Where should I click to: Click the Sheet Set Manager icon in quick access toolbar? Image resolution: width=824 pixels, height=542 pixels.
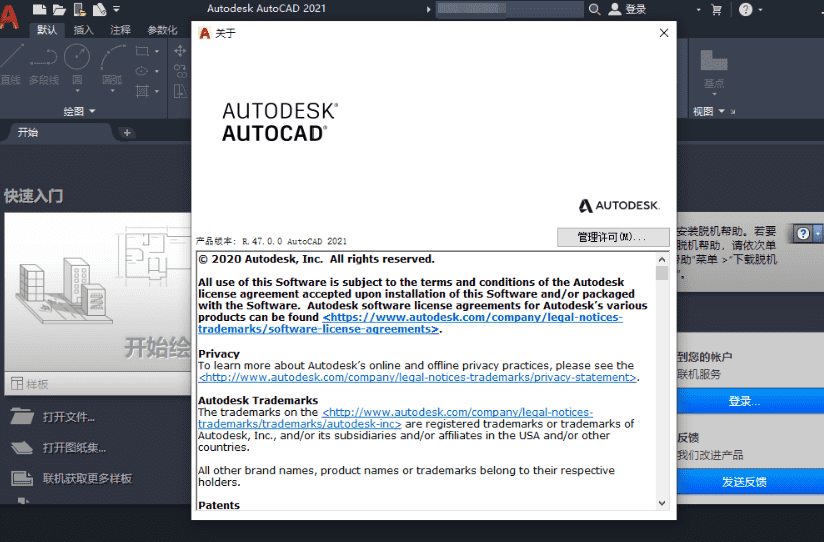point(99,9)
